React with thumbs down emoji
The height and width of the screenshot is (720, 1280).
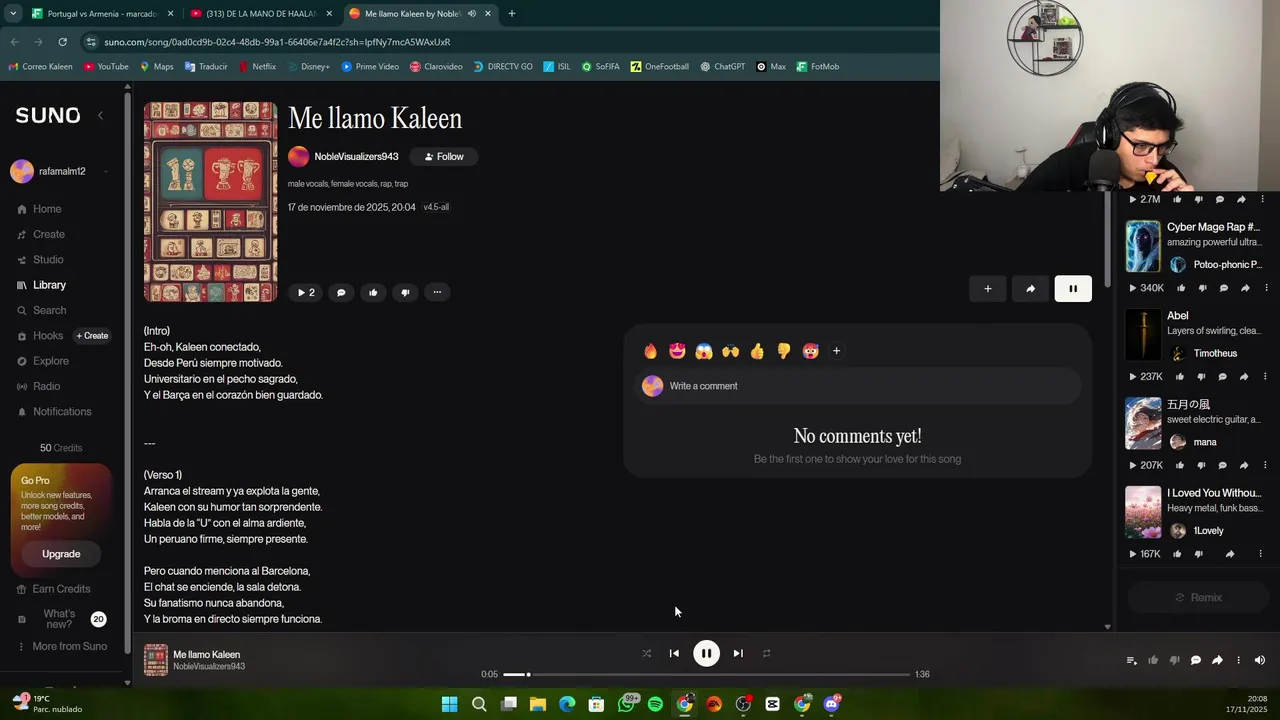[783, 351]
